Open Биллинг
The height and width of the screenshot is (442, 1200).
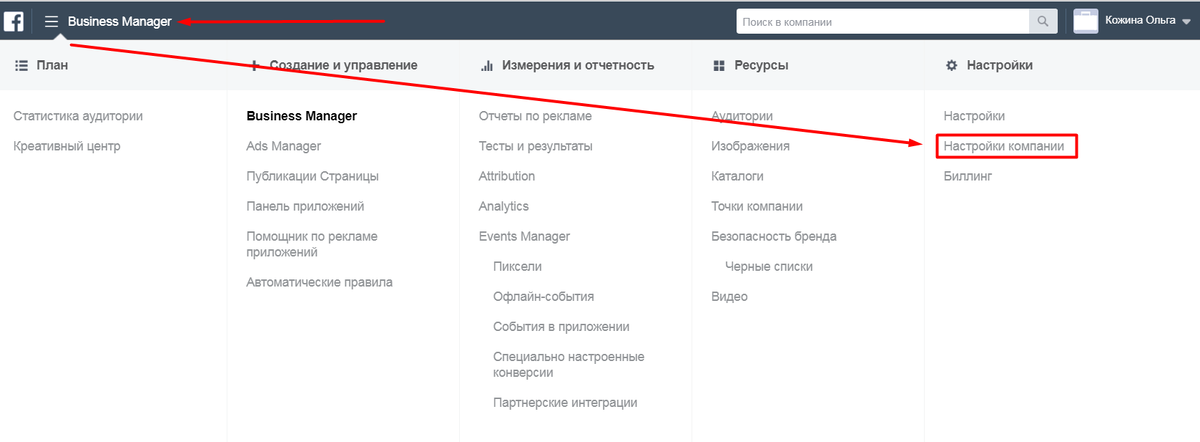(968, 176)
